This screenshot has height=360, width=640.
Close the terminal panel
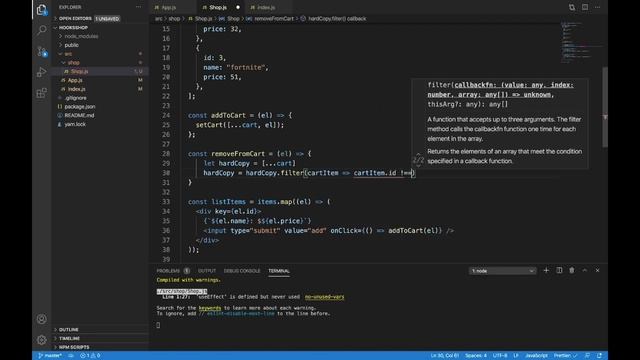(x=598, y=271)
